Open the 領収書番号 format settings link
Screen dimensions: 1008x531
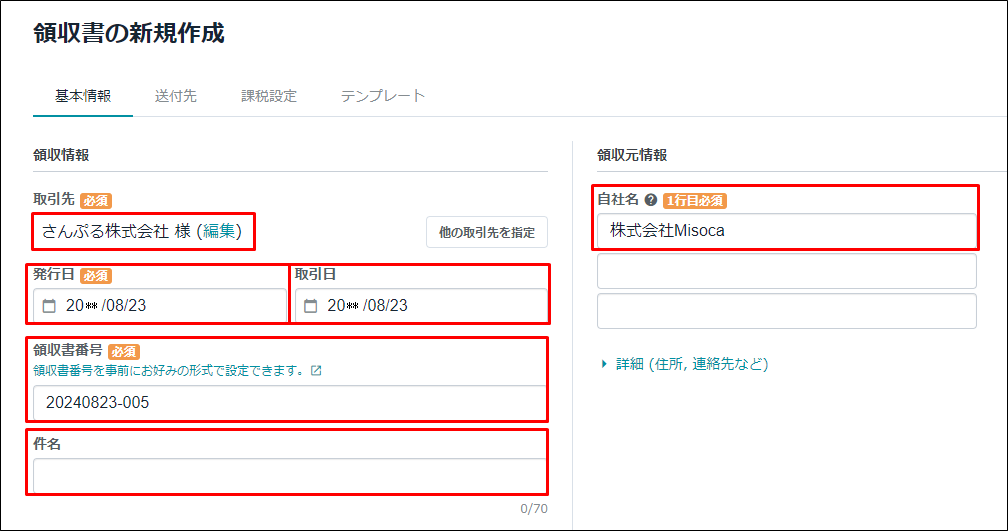pyautogui.click(x=169, y=371)
